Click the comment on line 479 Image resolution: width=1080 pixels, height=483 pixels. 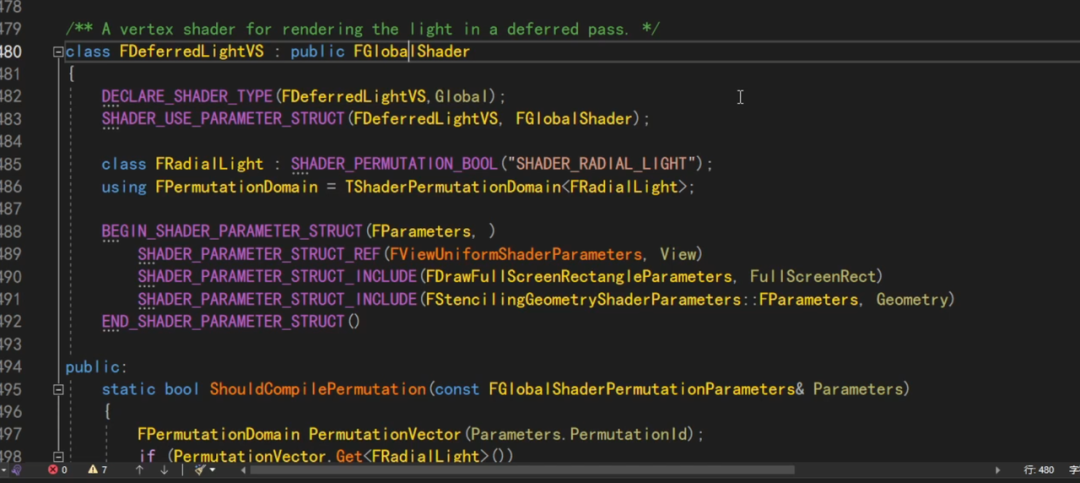point(363,29)
